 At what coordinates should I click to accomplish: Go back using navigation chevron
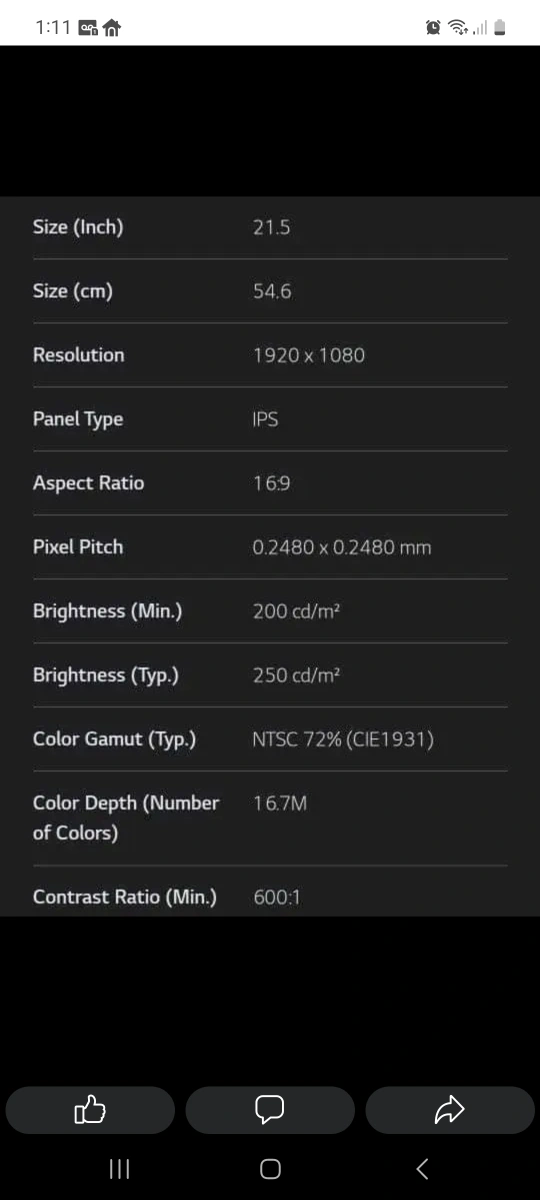pos(422,1168)
